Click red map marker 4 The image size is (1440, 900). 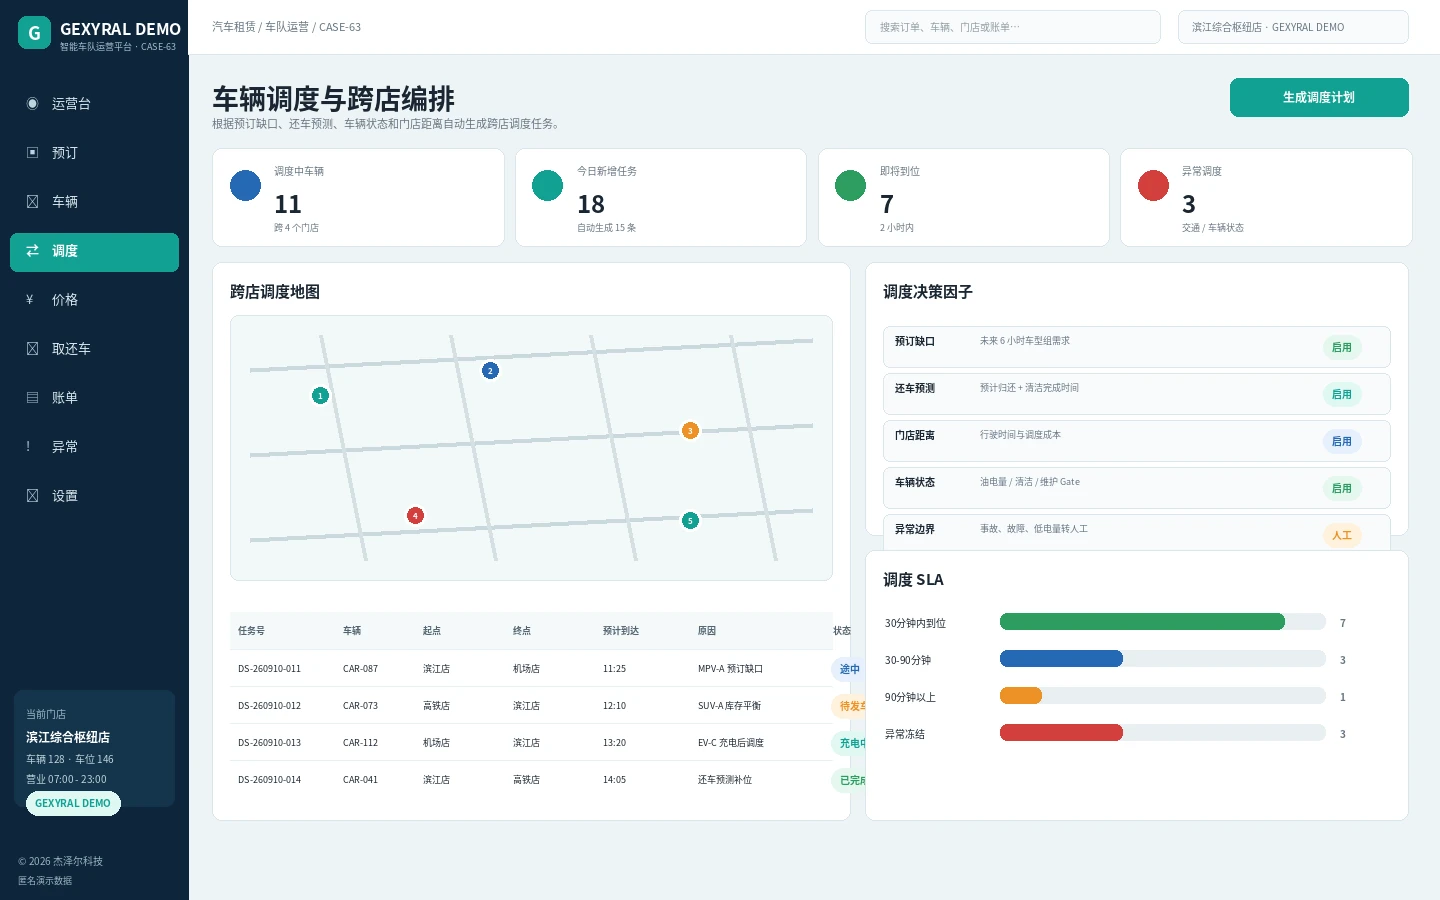415,516
